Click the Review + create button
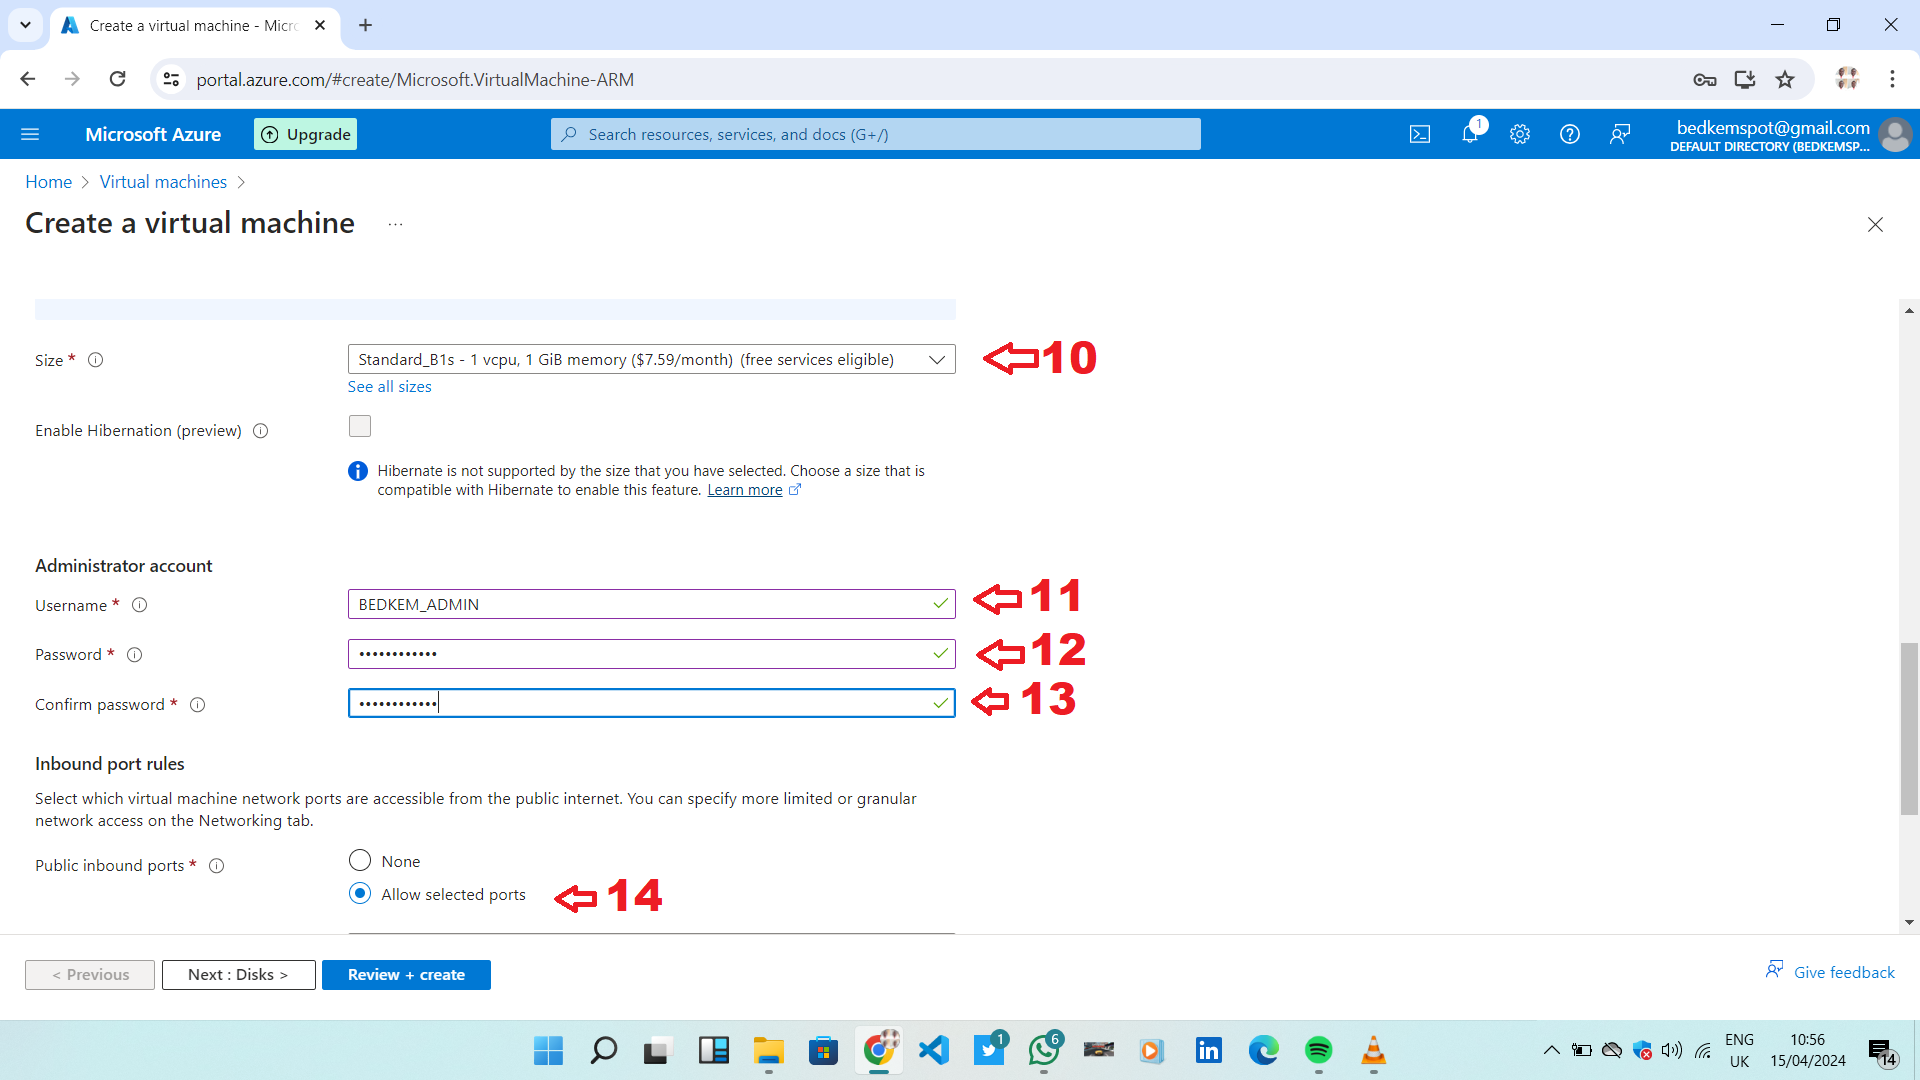 coord(406,975)
